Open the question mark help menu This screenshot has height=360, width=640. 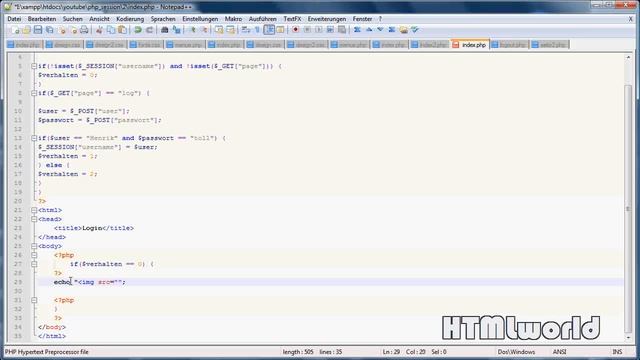pos(380,19)
